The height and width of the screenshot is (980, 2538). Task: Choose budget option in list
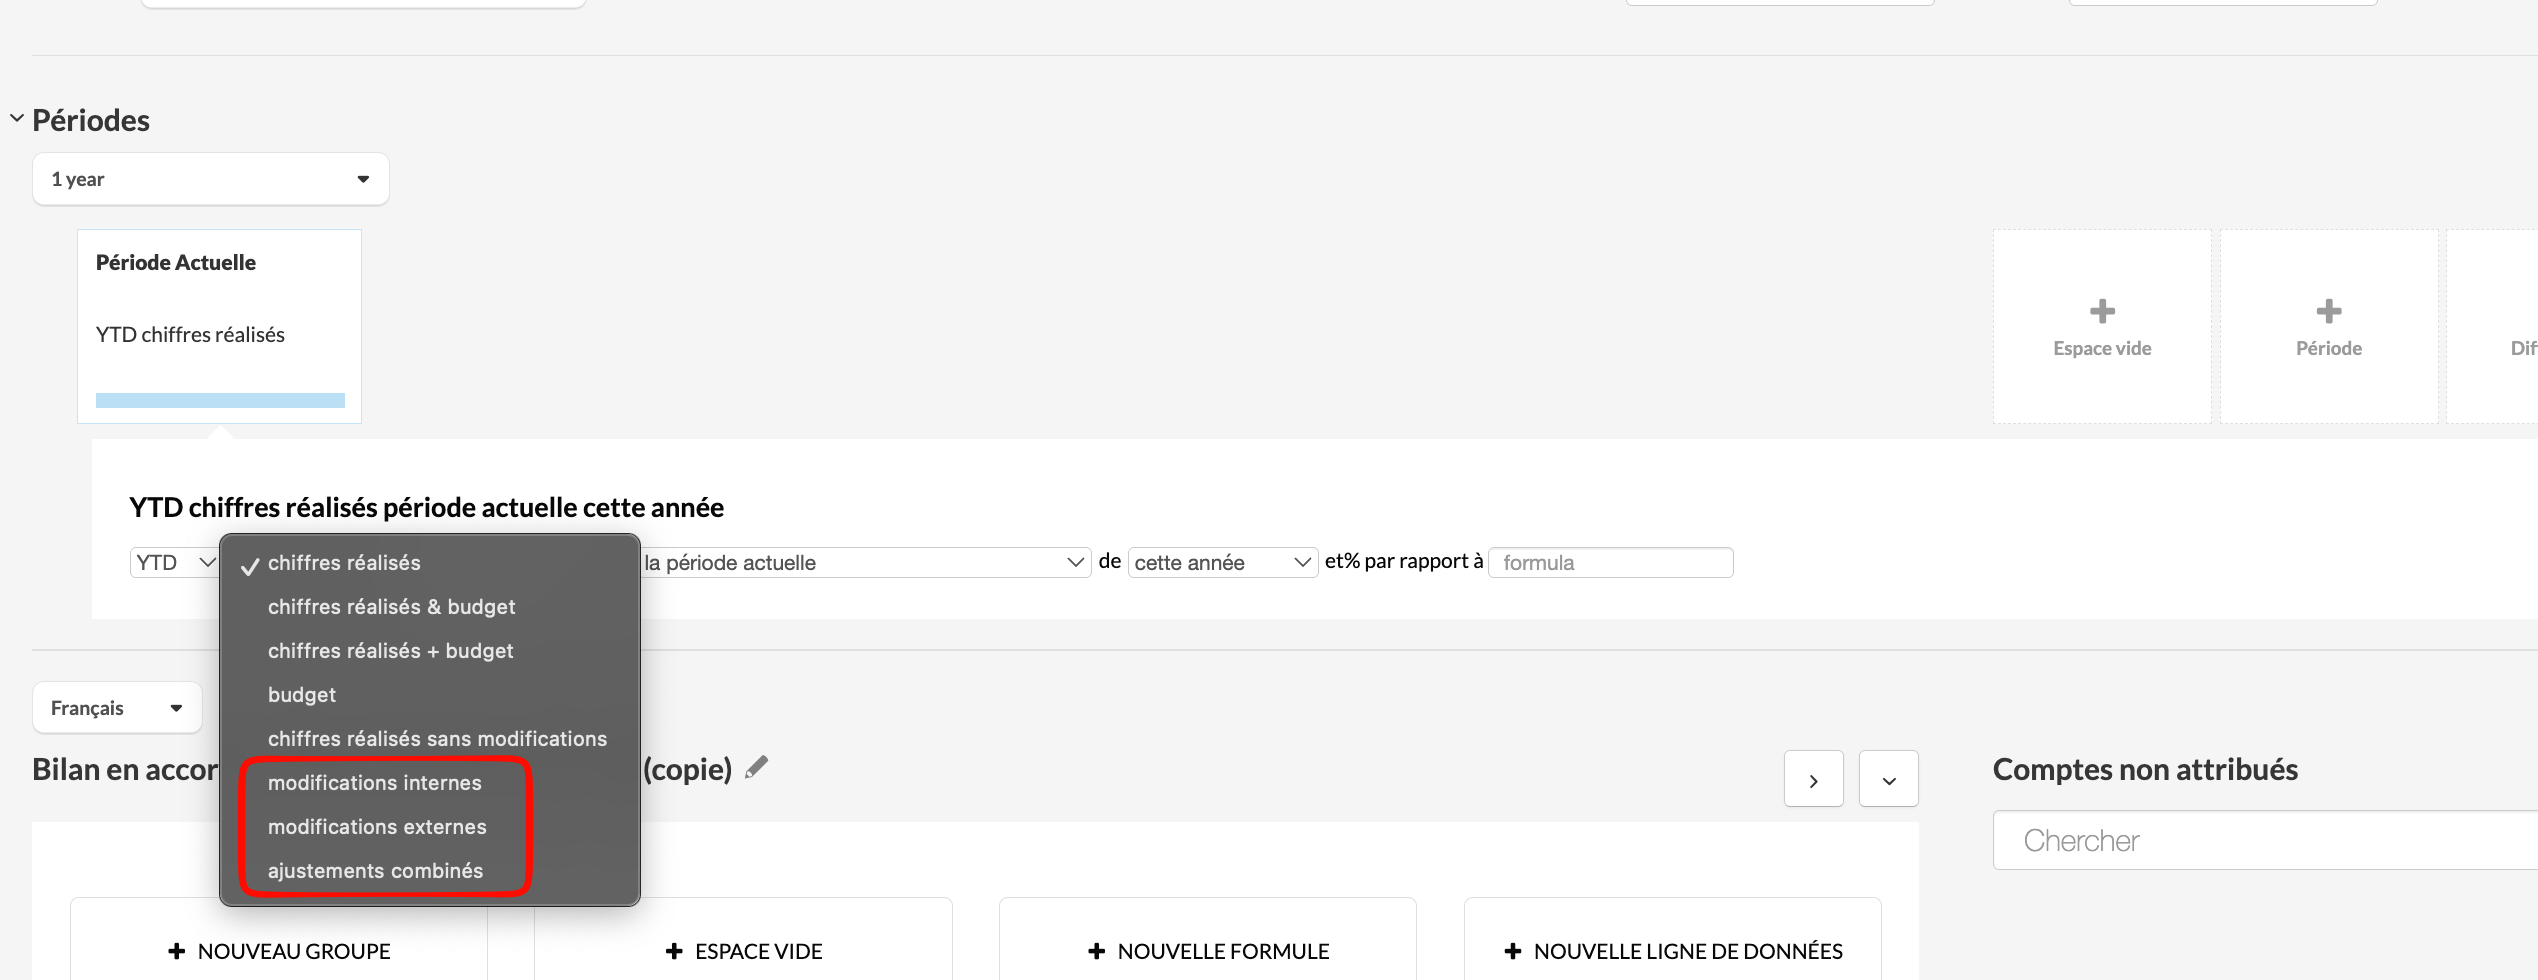pos(430,695)
